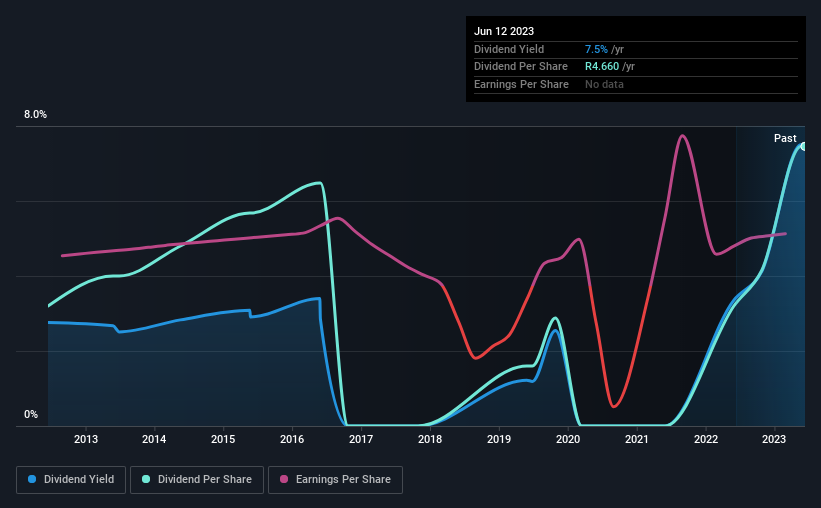Click the No data earnings value
The height and width of the screenshot is (508, 821).
(604, 84)
